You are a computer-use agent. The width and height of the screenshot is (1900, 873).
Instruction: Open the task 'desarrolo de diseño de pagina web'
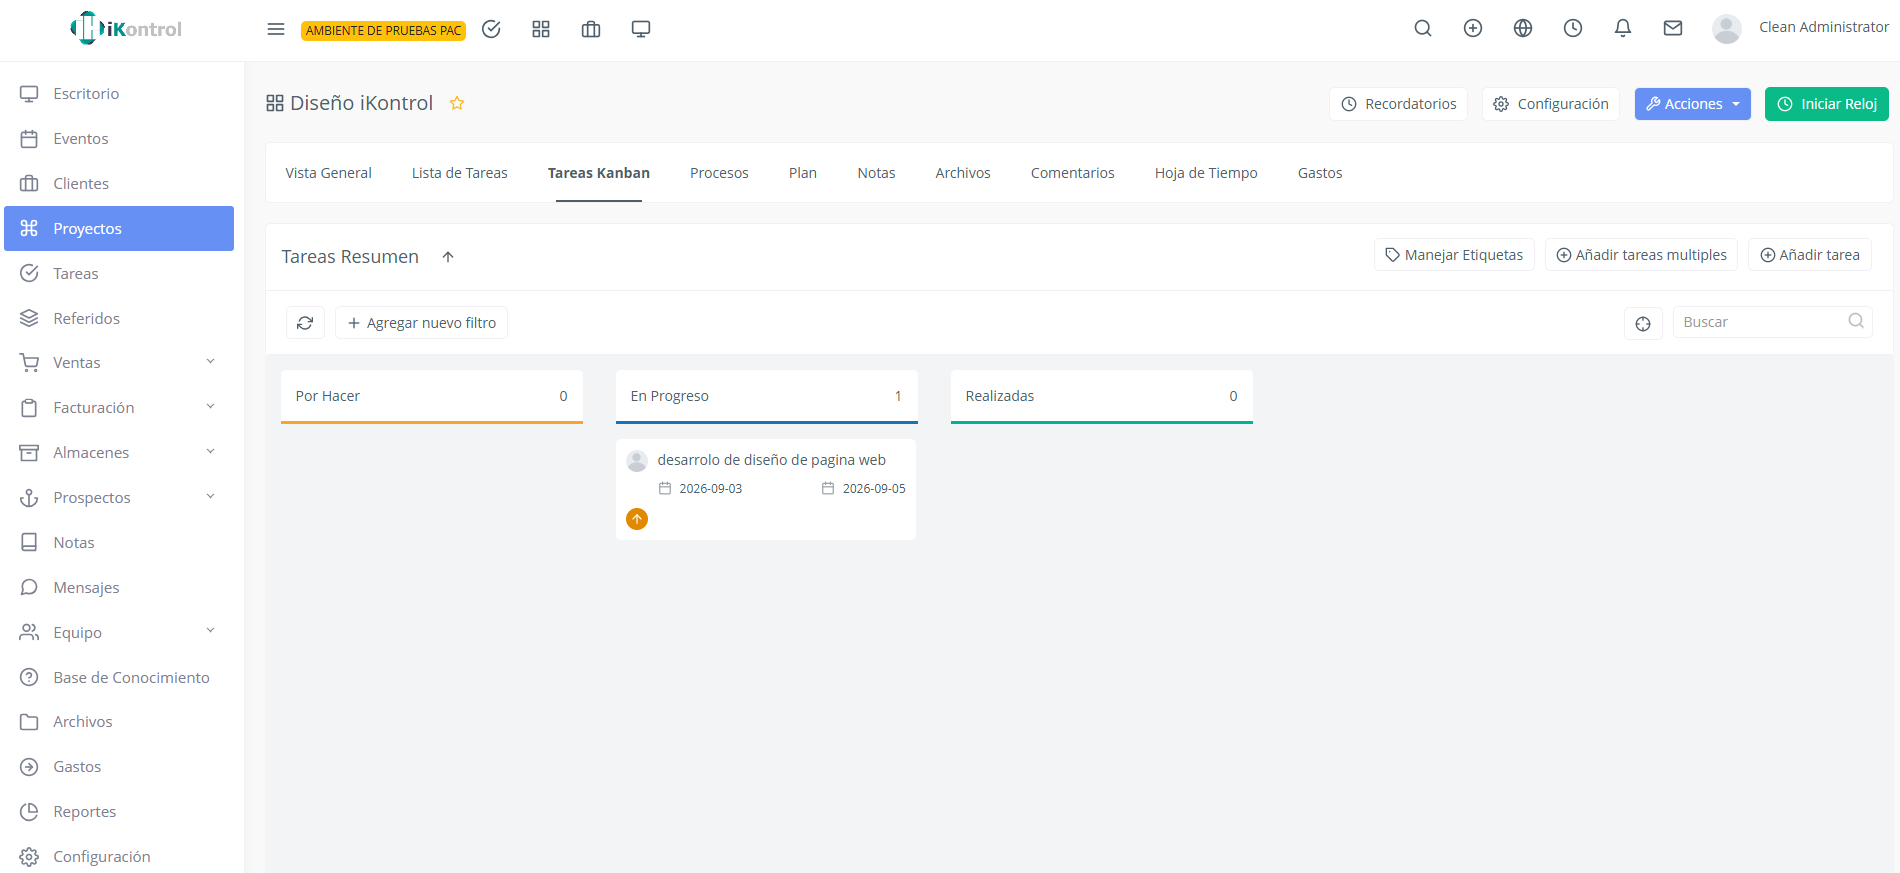(771, 460)
